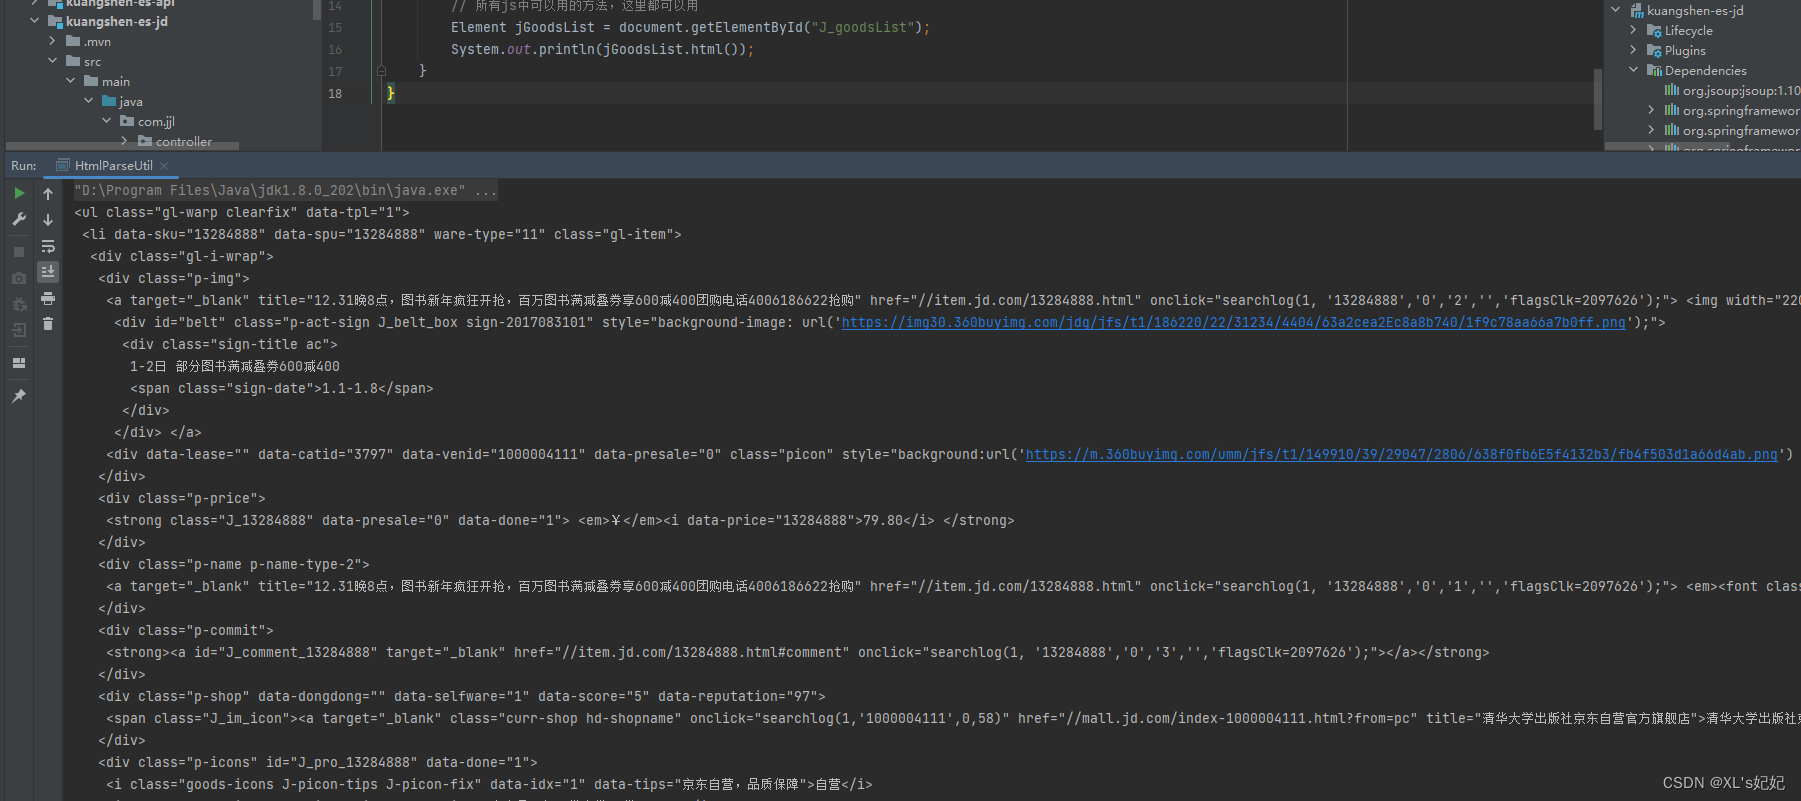The width and height of the screenshot is (1801, 801).
Task: Expand Maven Plugins node arrow
Action: [1634, 50]
